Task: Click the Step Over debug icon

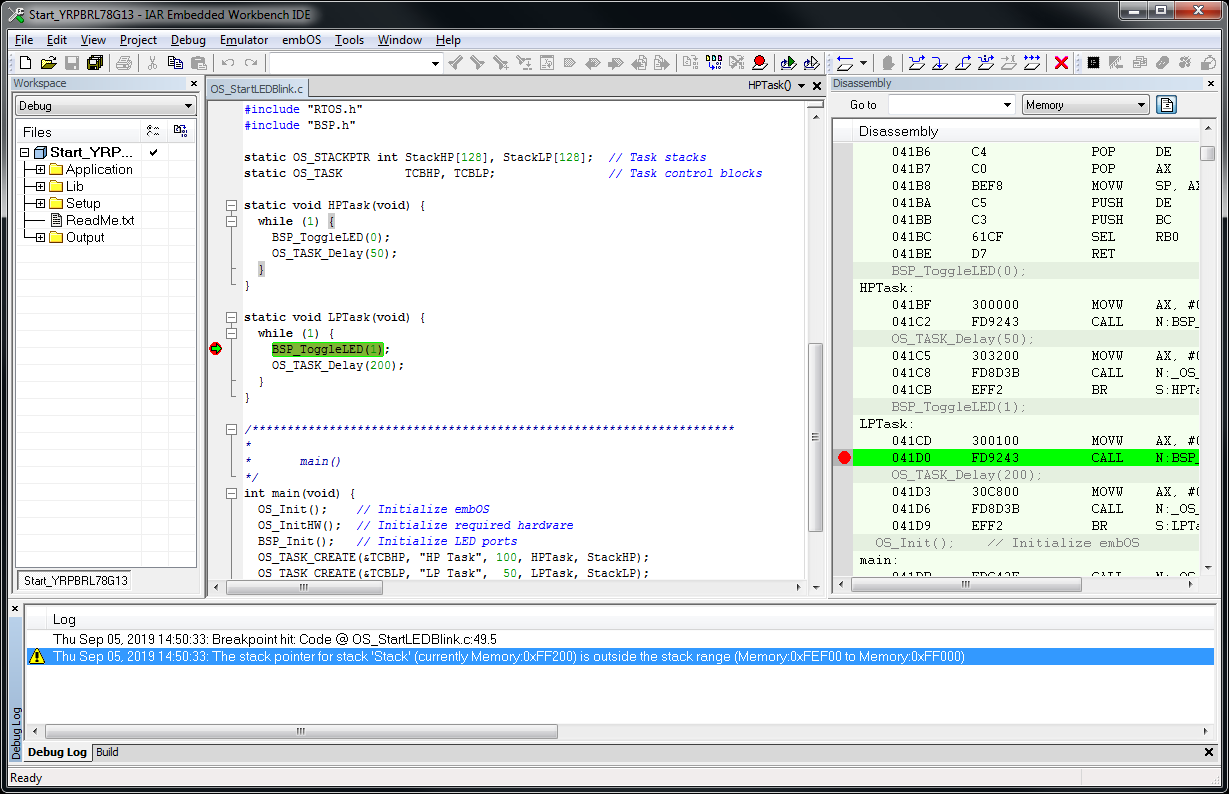Action: tap(917, 63)
